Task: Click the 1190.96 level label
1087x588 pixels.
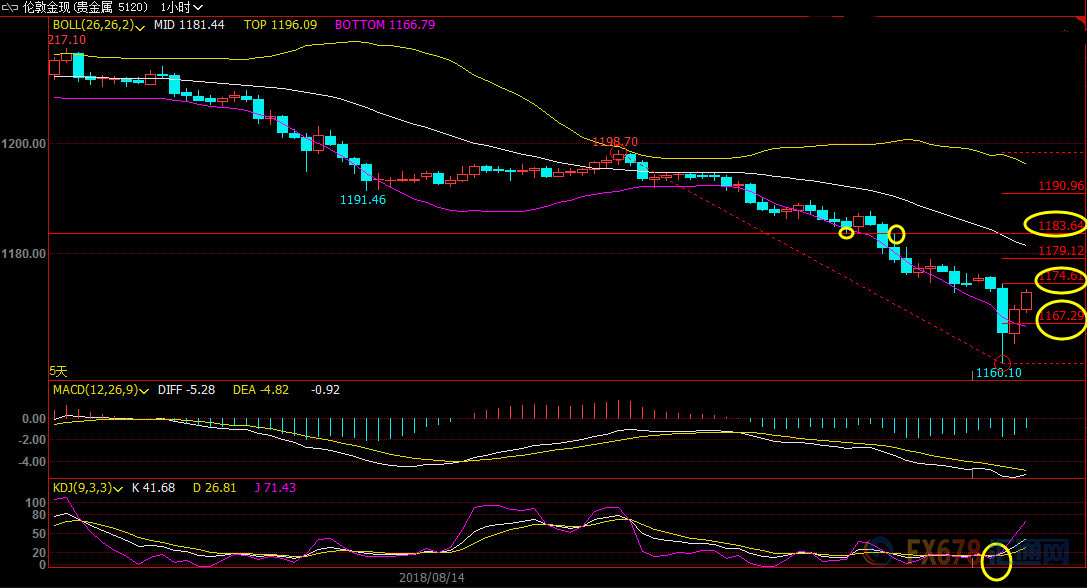Action: tap(1061, 186)
